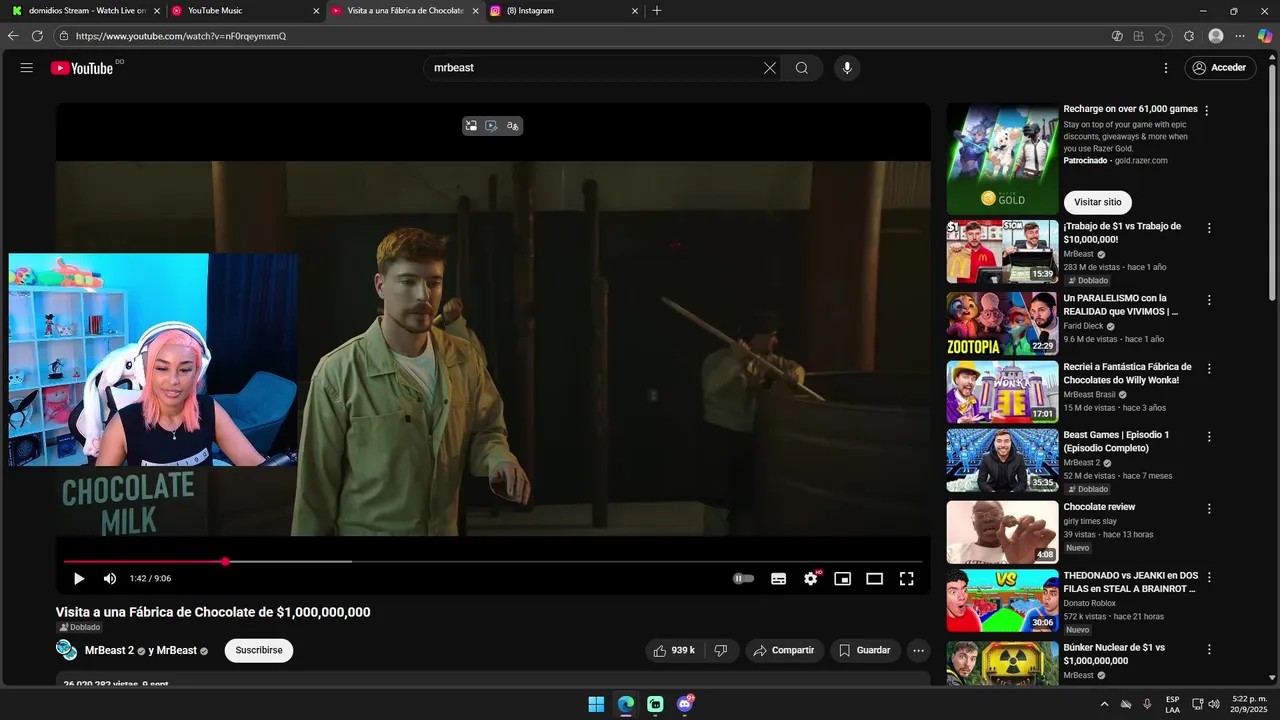Screen dimensions: 1280x720
Task: Clear the mrbeast search text
Action: pyautogui.click(x=770, y=68)
